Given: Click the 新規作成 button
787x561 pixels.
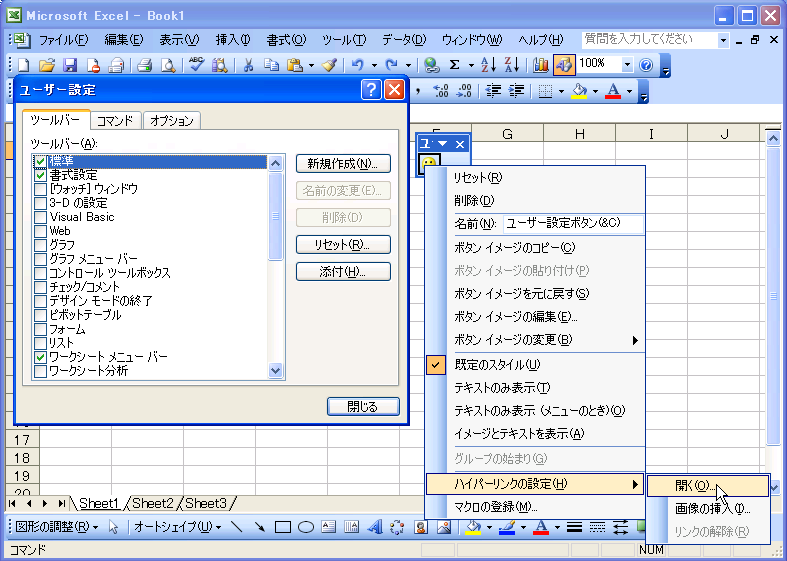Looking at the screenshot, I should click(343, 164).
